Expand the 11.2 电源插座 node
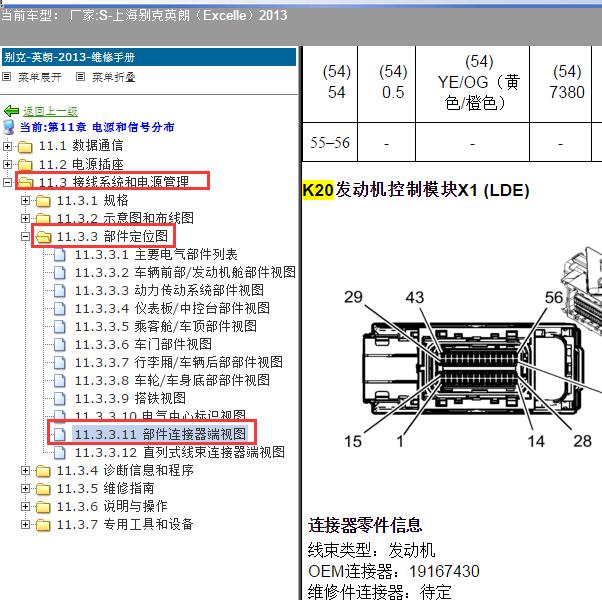This screenshot has width=602, height=600. [7, 164]
